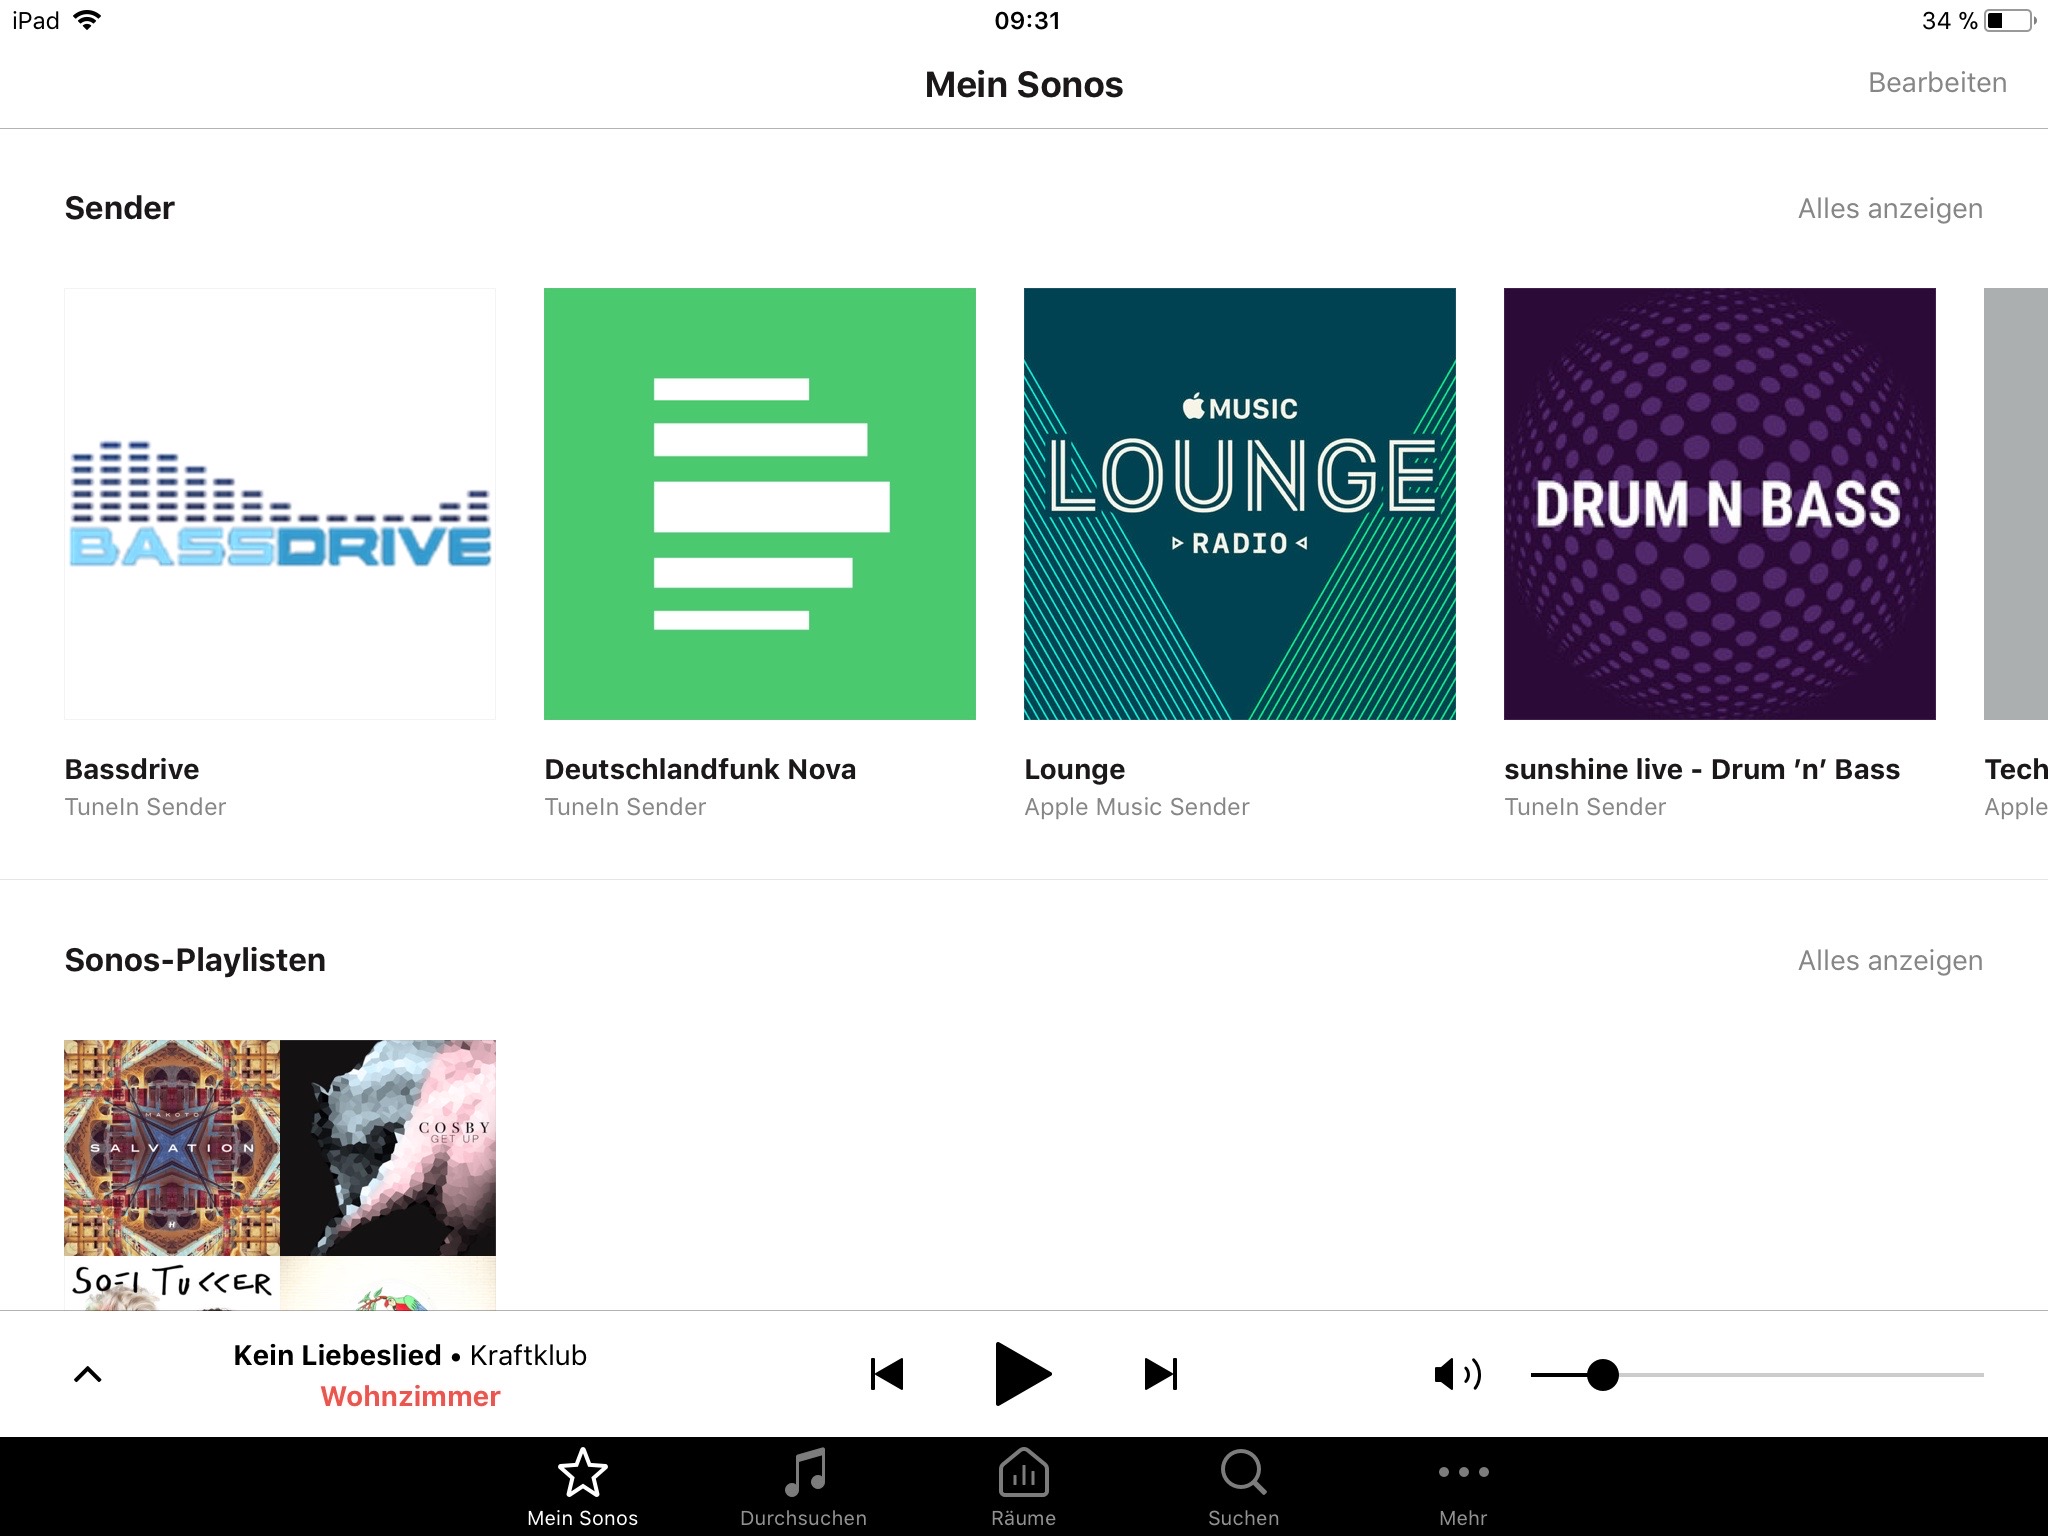Show all Sonos-Playlisten via Alles anzeigen
This screenshot has width=2048, height=1536.
[1890, 961]
